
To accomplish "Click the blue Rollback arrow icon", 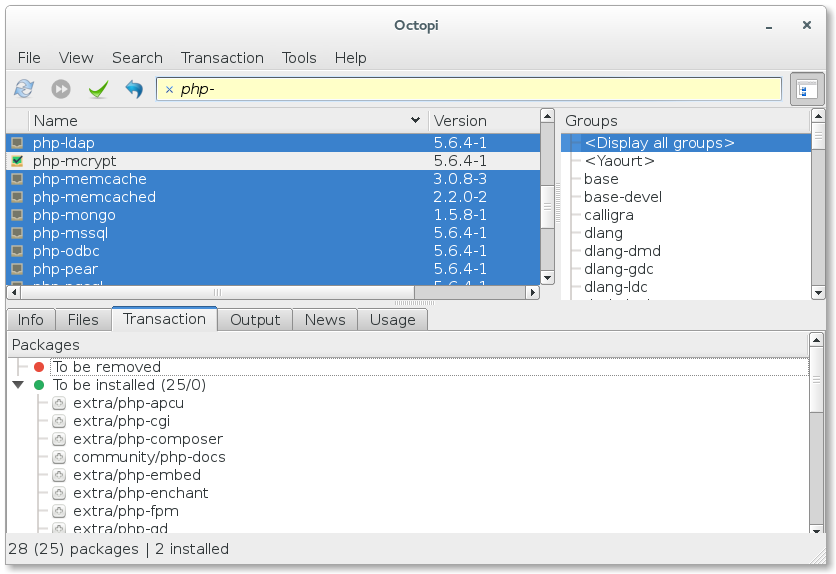I will coord(134,88).
